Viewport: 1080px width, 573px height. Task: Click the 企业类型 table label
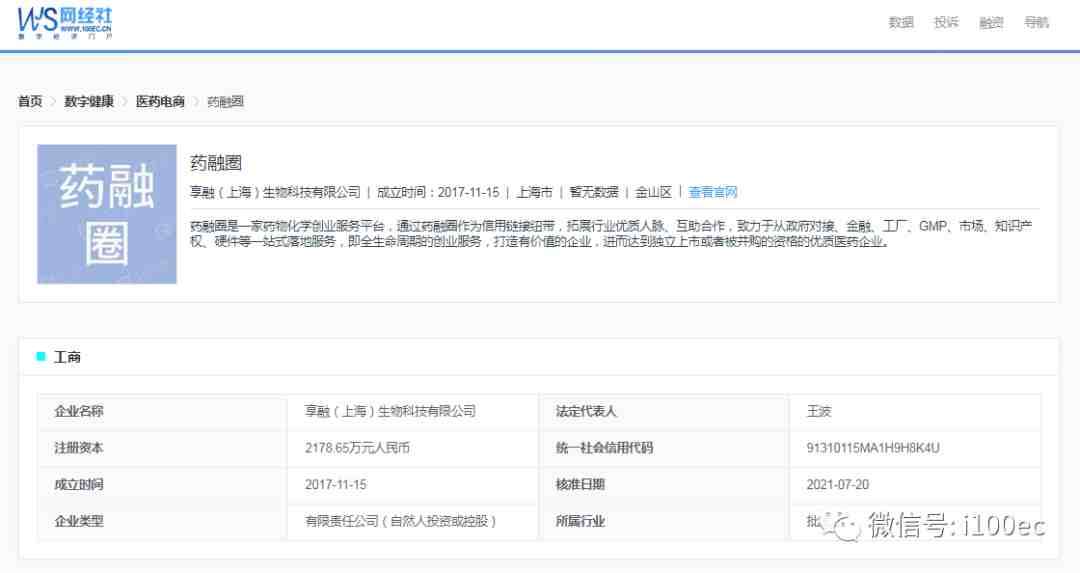(79, 521)
